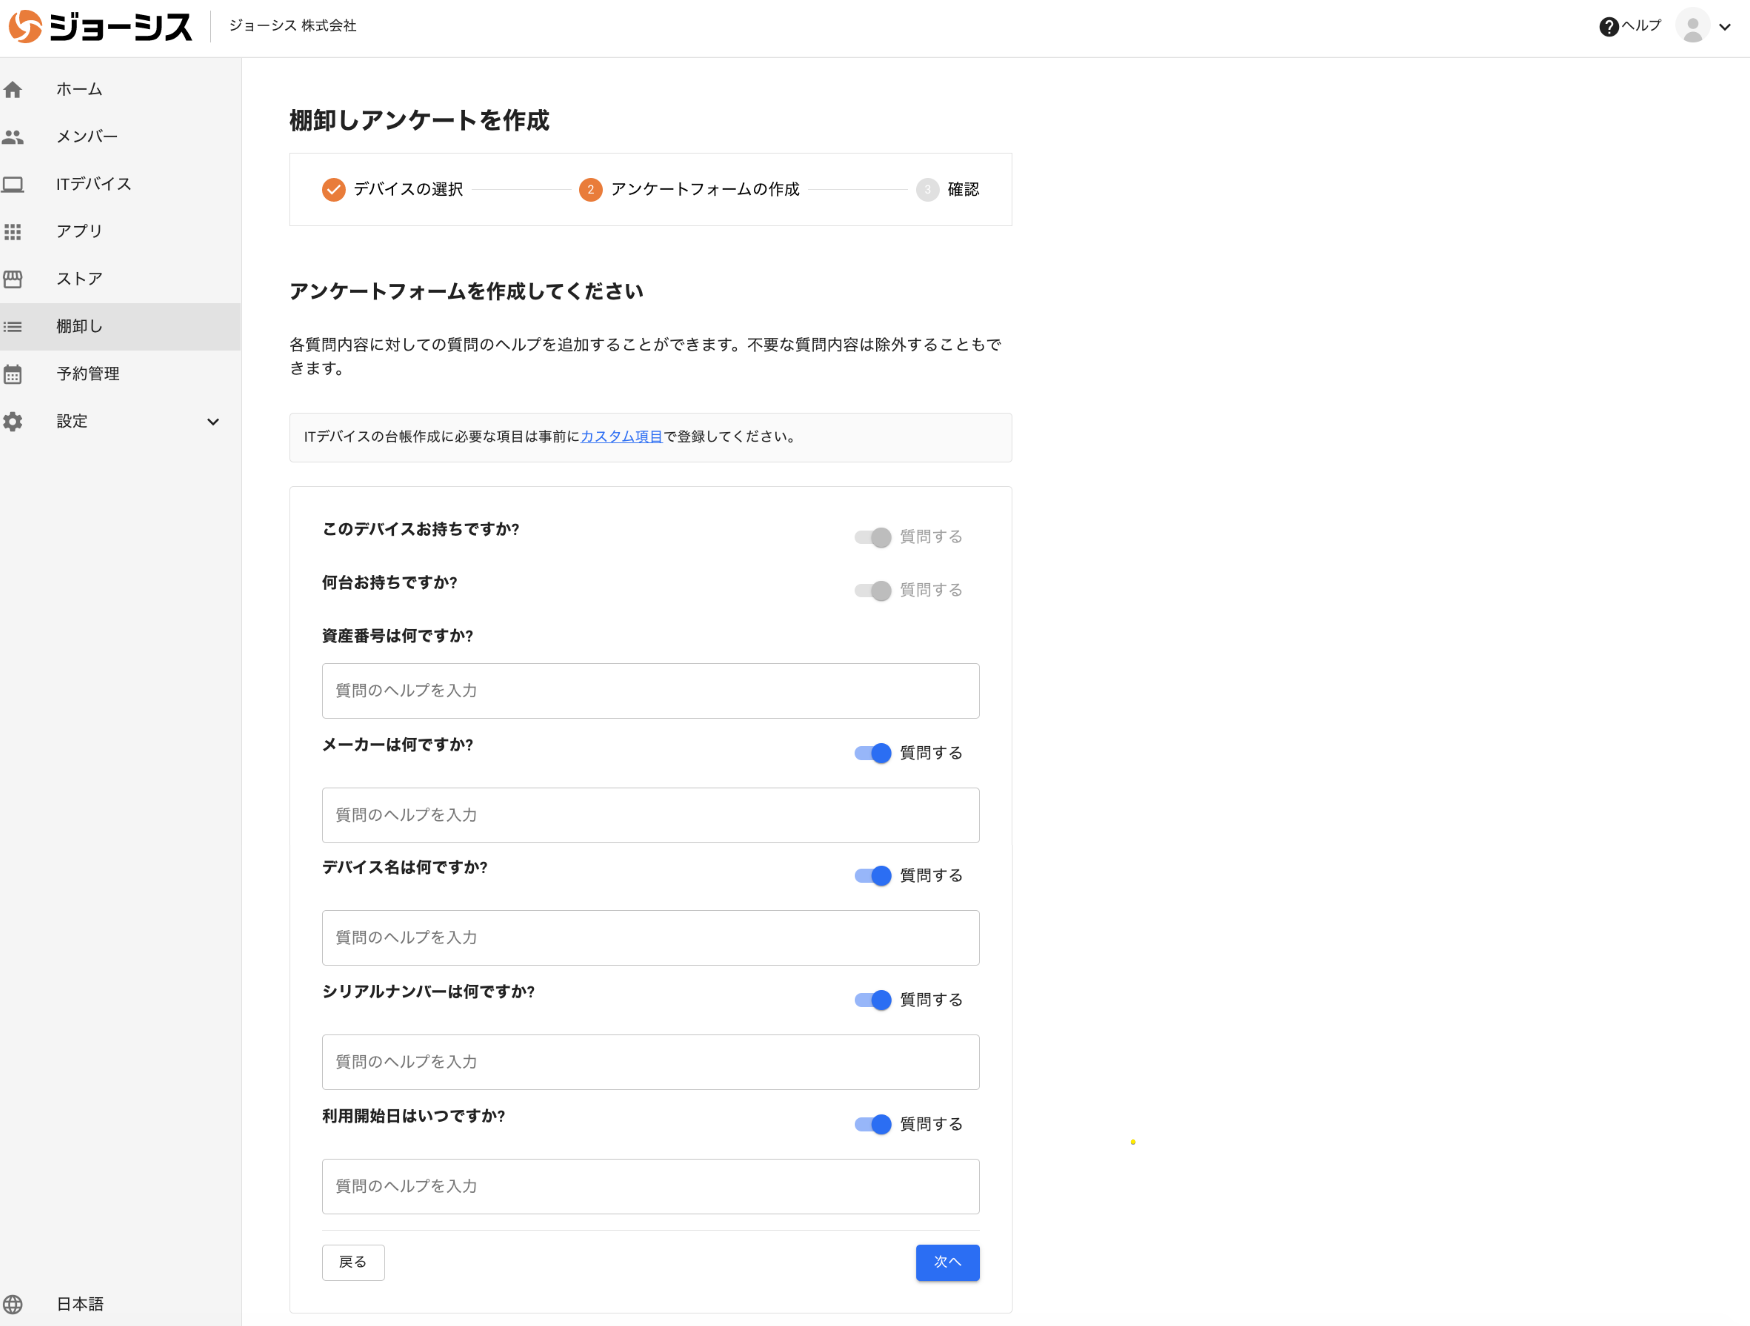1750x1326 pixels.
Task: Click the Home house icon in sidebar
Action: point(13,90)
